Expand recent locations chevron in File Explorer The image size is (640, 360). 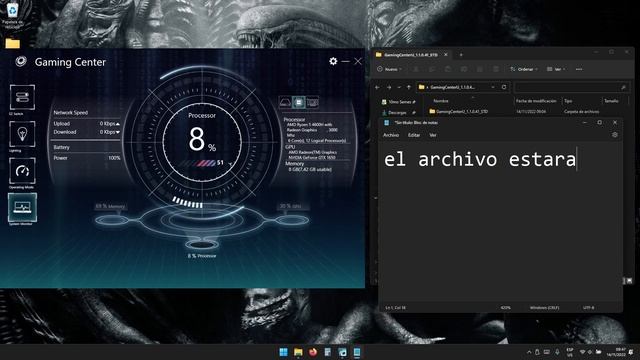[399, 87]
